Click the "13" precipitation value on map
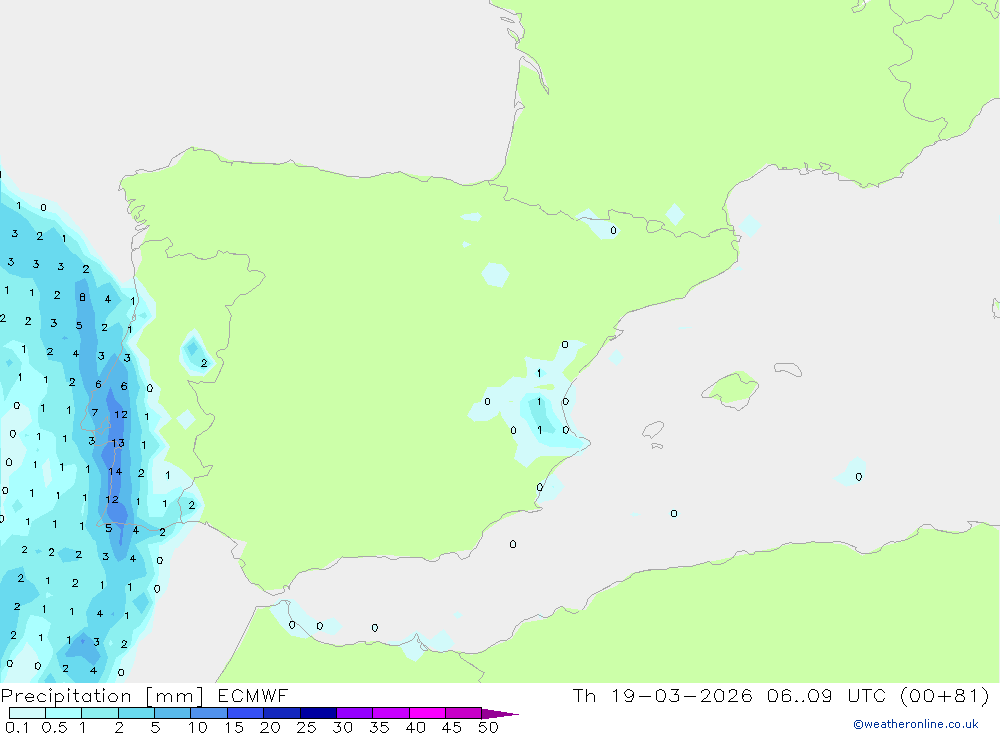The width and height of the screenshot is (1000, 733). (x=118, y=443)
